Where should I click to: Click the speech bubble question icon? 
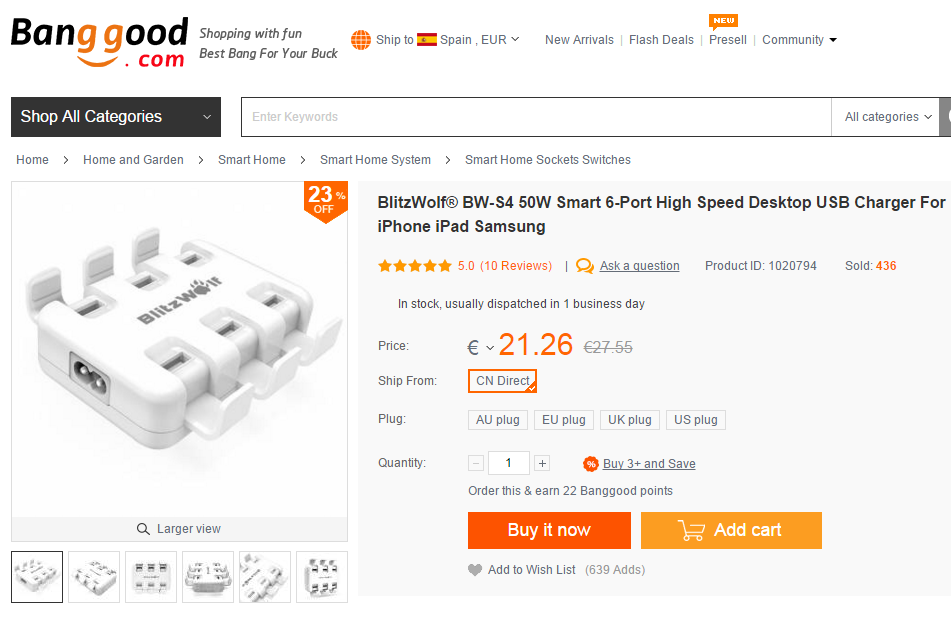tap(585, 266)
